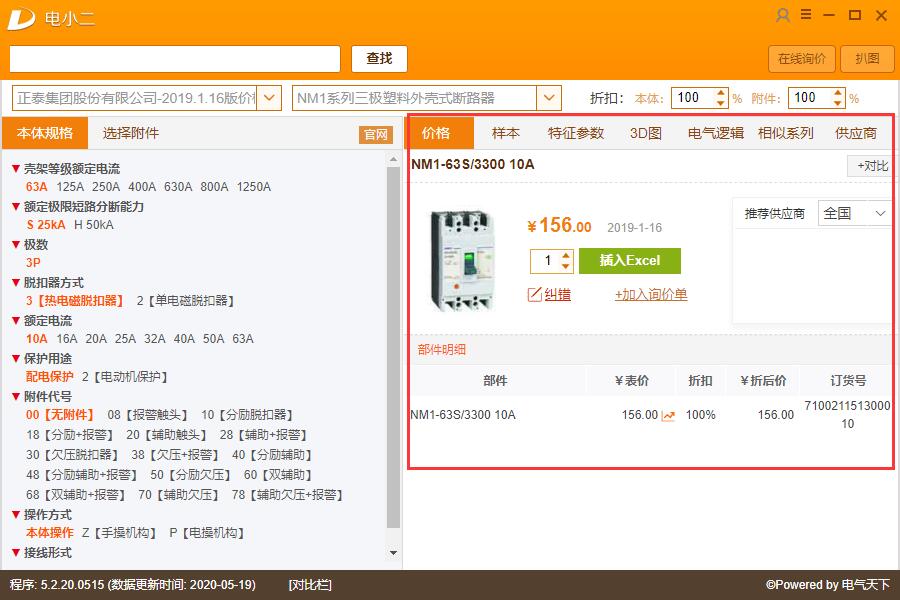Click the 电小二 app logo icon

tap(21, 17)
